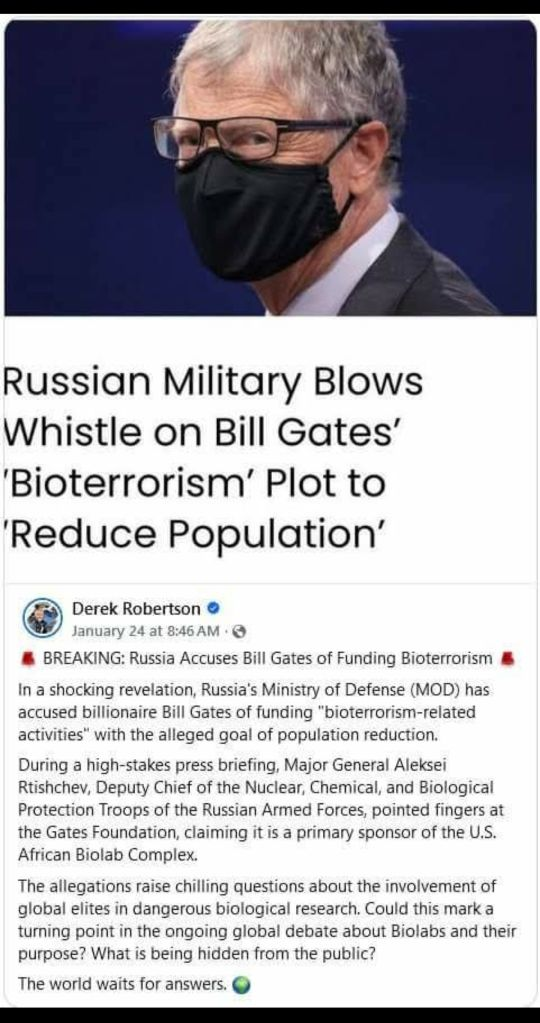This screenshot has height=1023, width=540.
Task: Open the 'Russian Military Blows Whistle' headline
Action: click(213, 458)
